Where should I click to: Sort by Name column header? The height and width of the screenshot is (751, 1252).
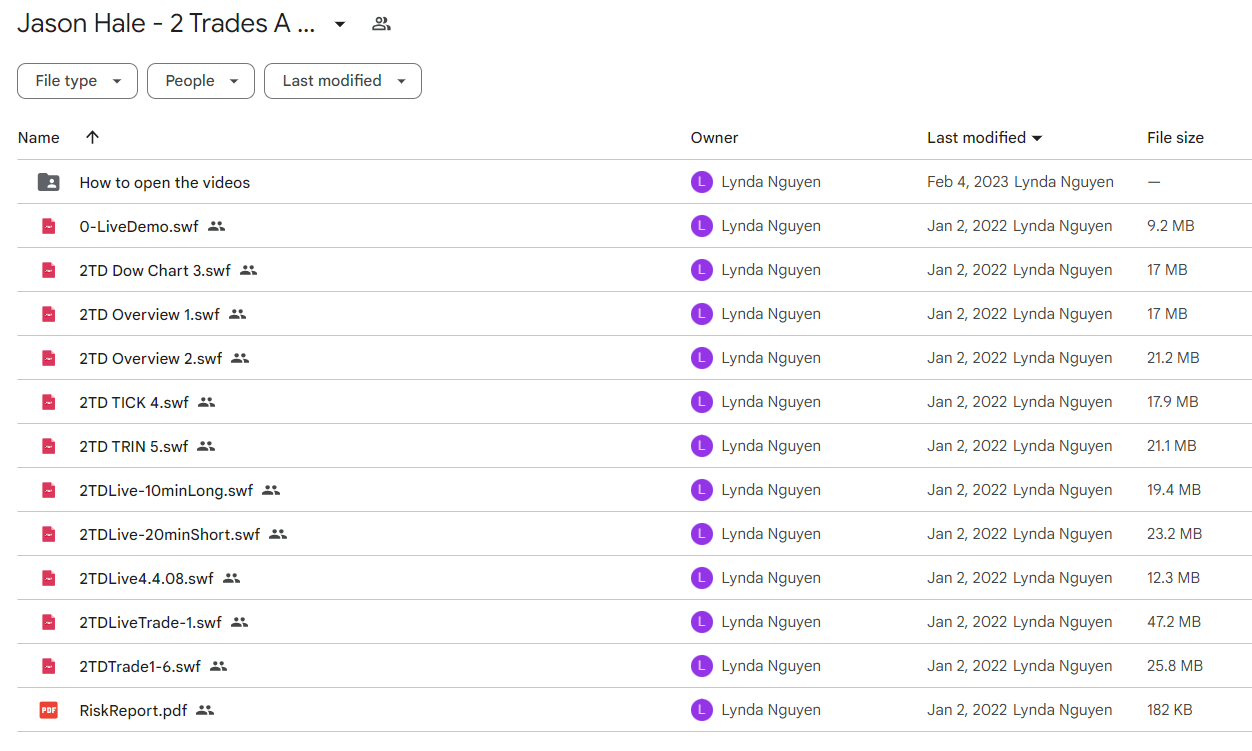pos(39,138)
